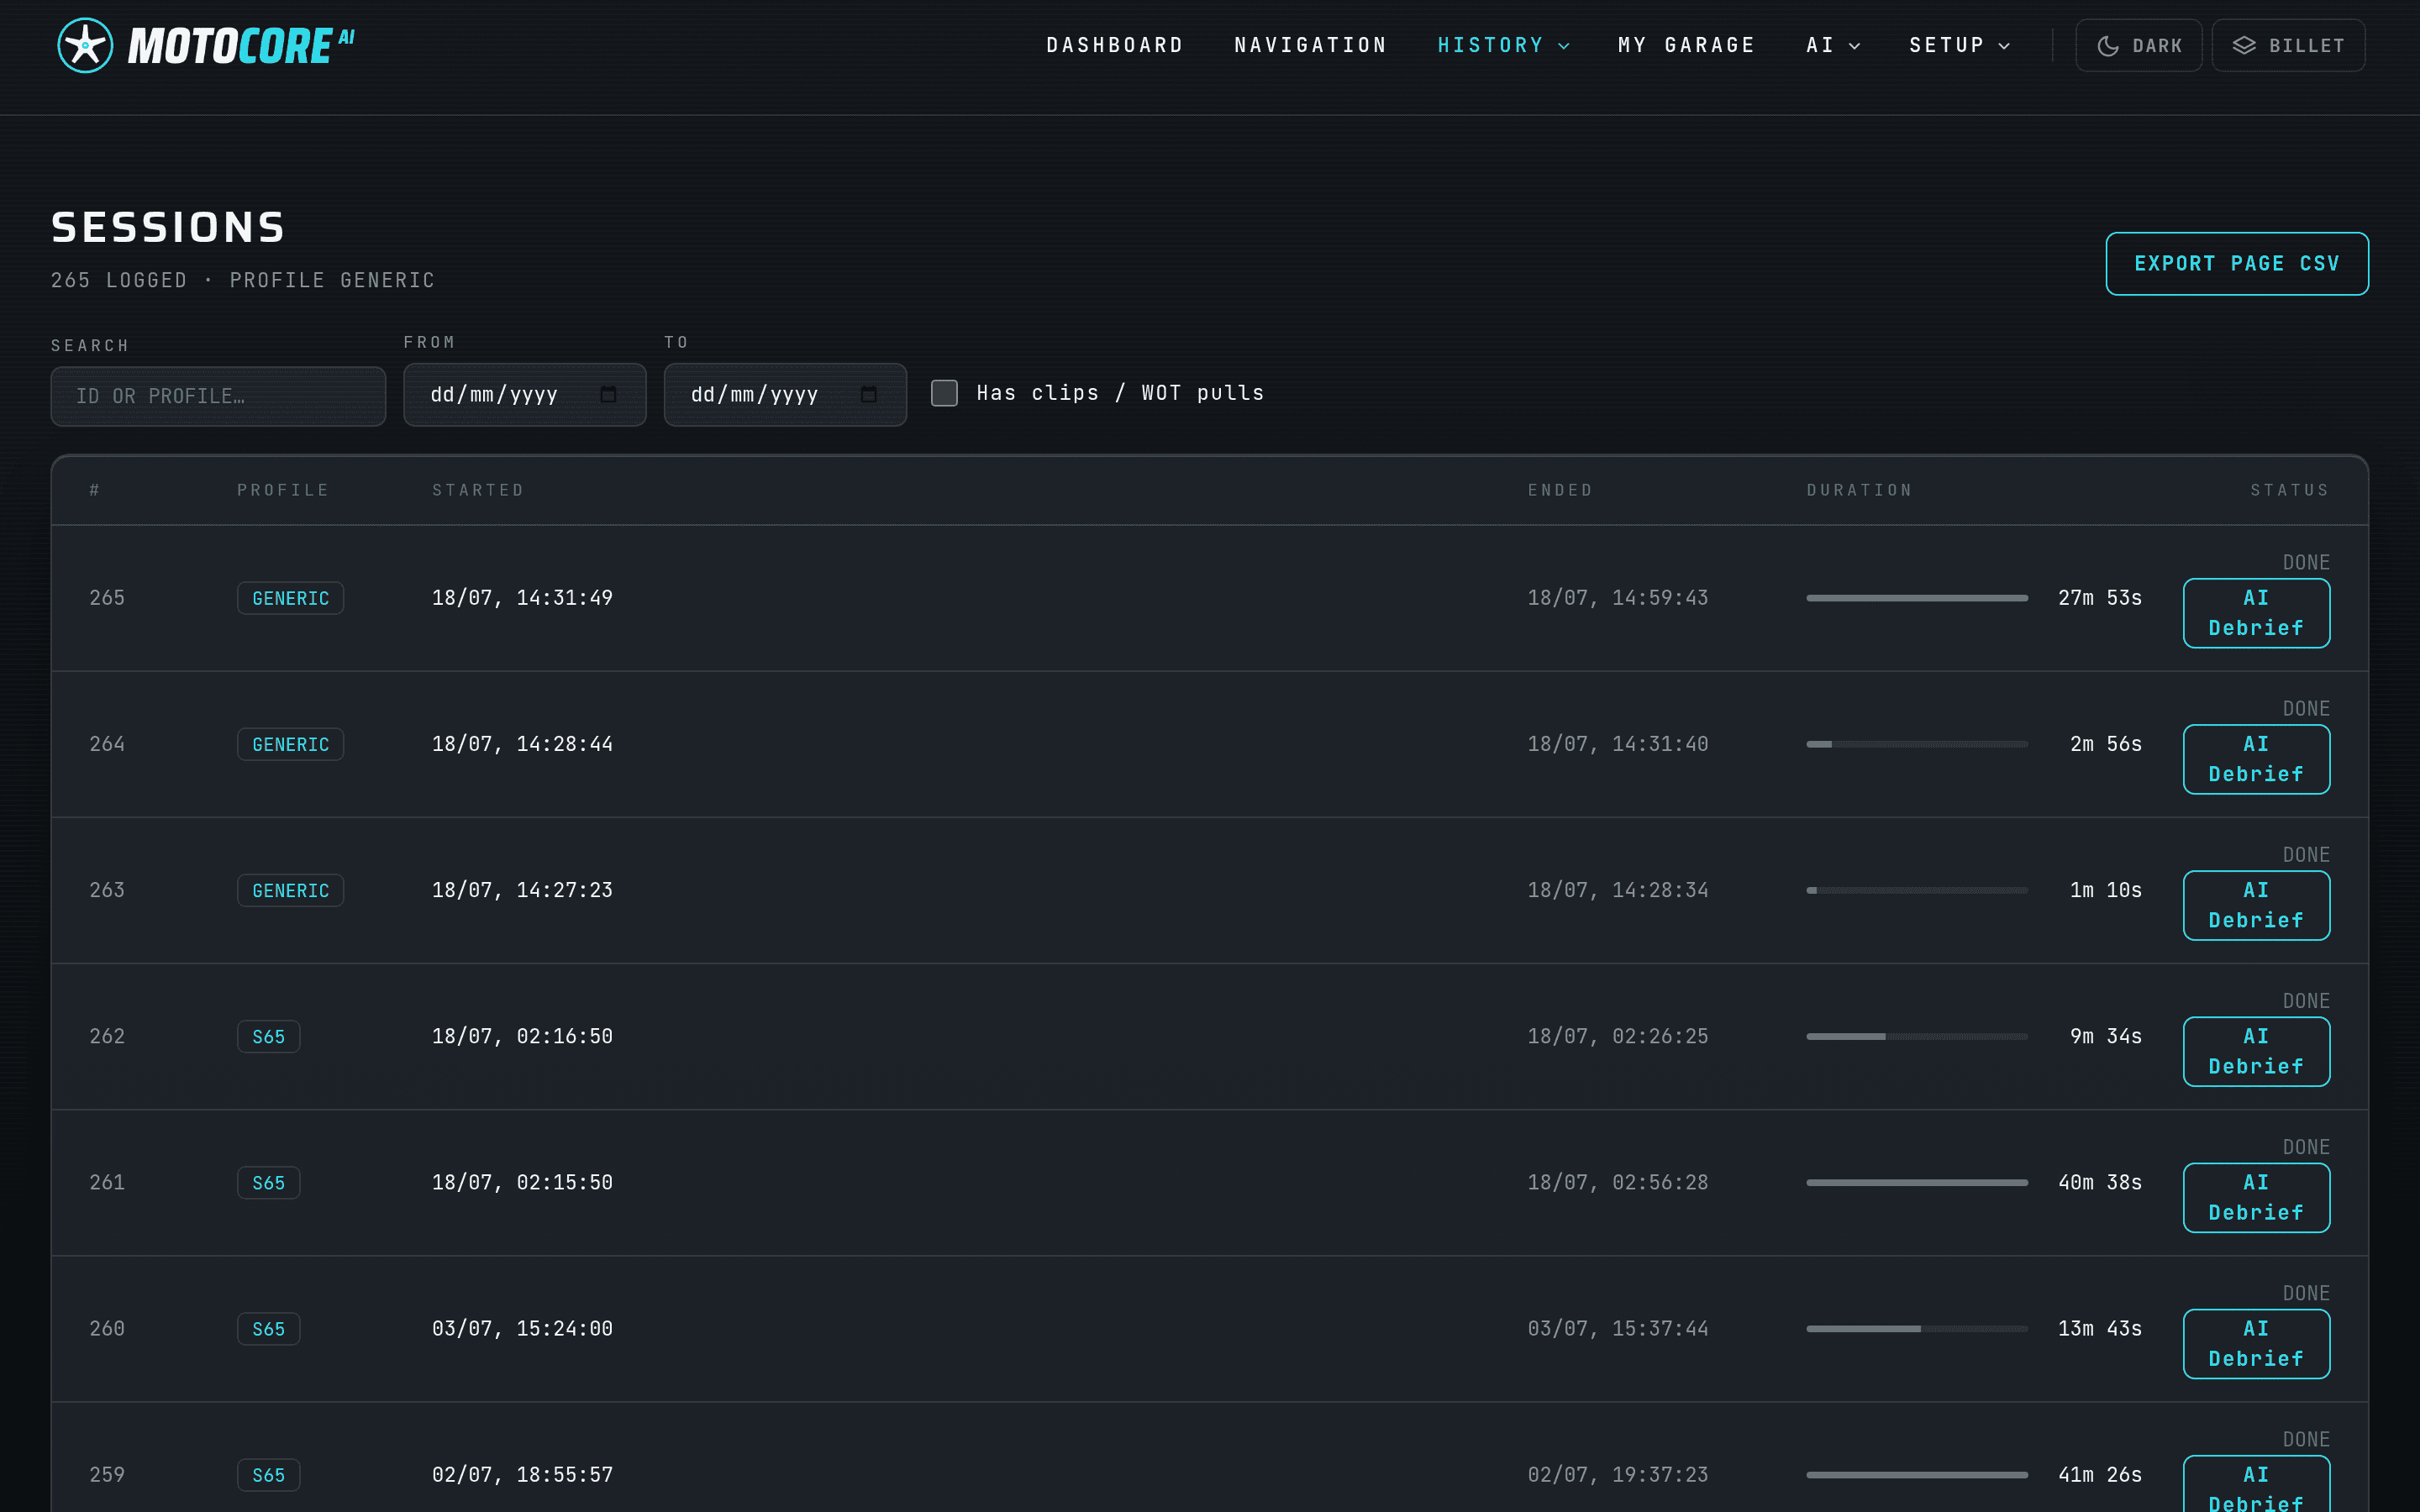Open AI Debrief for session 263
Image resolution: width=2420 pixels, height=1512 pixels.
pos(2256,905)
